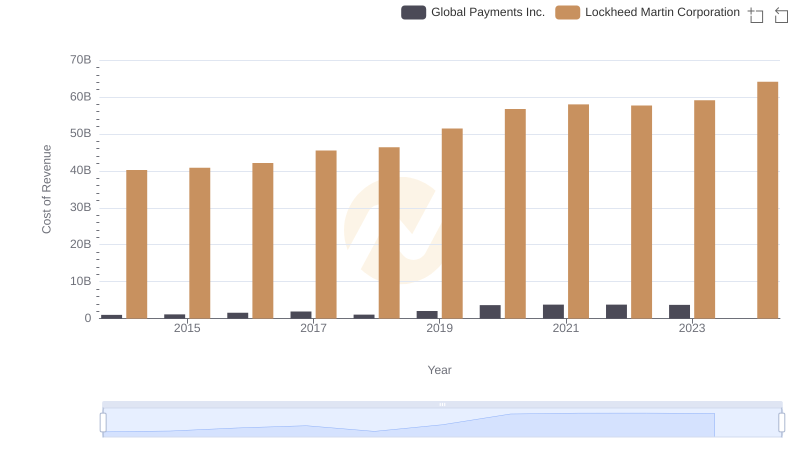Click the 50B y-axis label
Image resolution: width=800 pixels, height=461 pixels.
(x=81, y=133)
